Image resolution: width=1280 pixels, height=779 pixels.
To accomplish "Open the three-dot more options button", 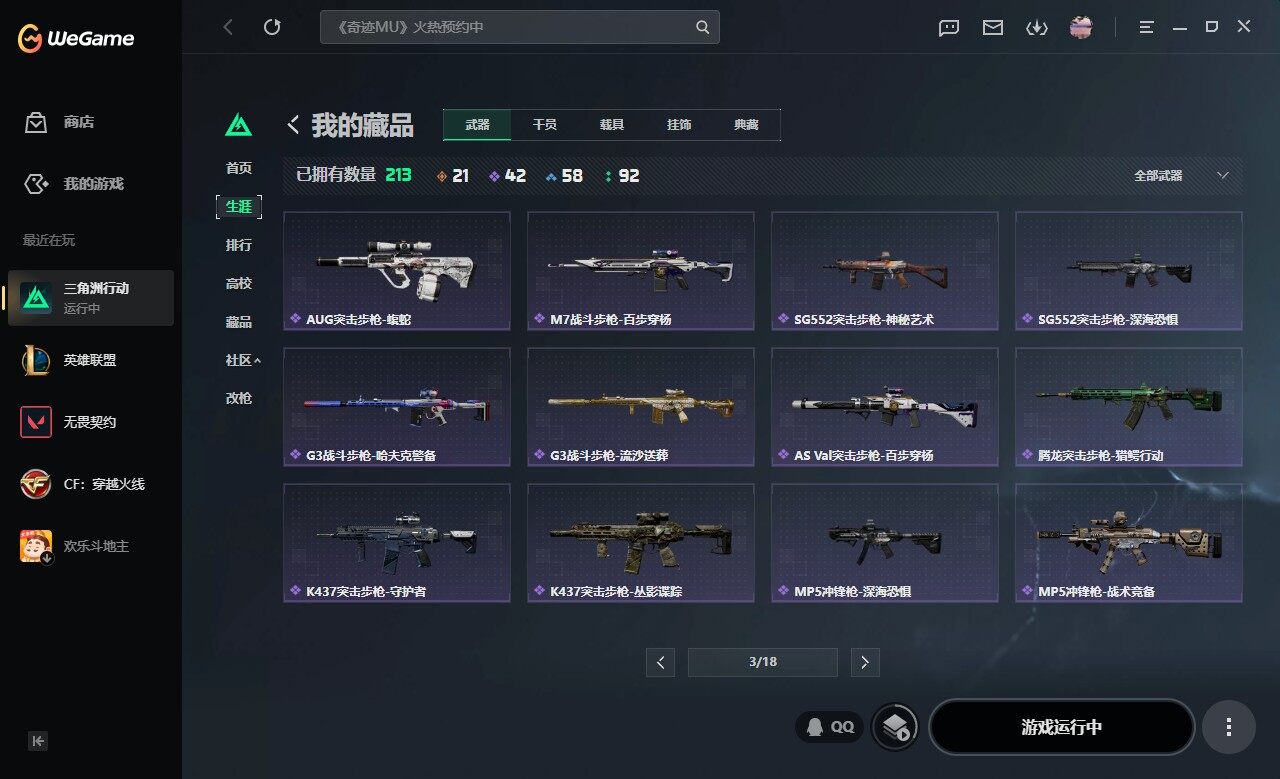I will (1229, 727).
